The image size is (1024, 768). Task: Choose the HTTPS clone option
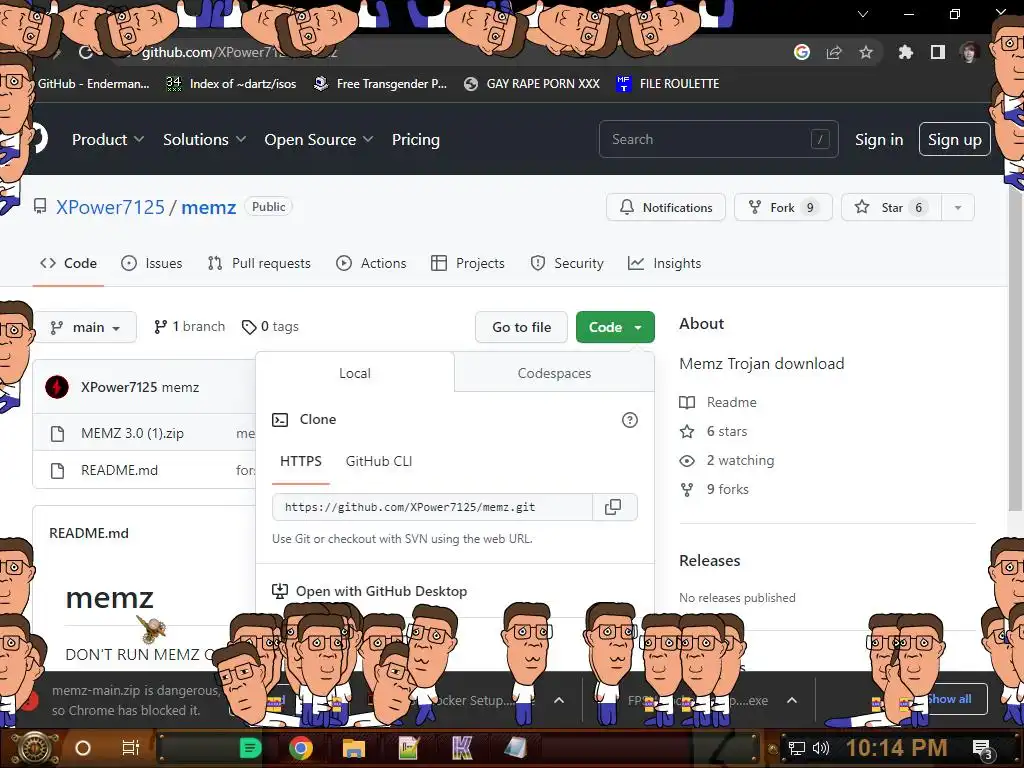point(300,461)
